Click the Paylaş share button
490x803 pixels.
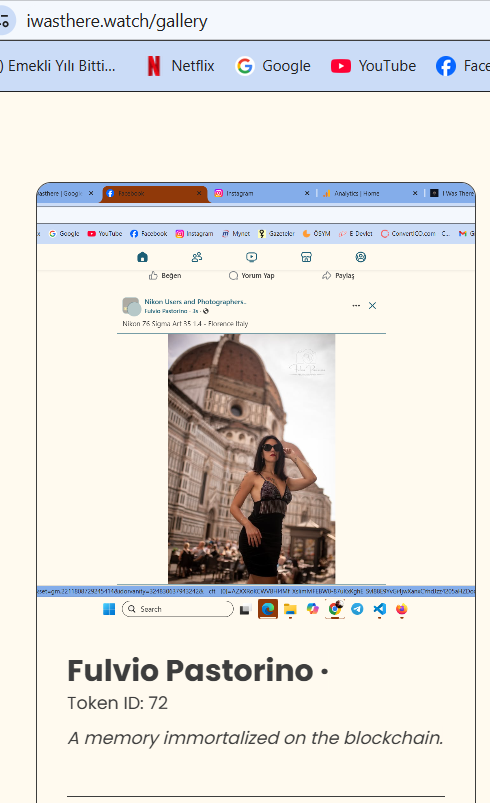(x=338, y=276)
